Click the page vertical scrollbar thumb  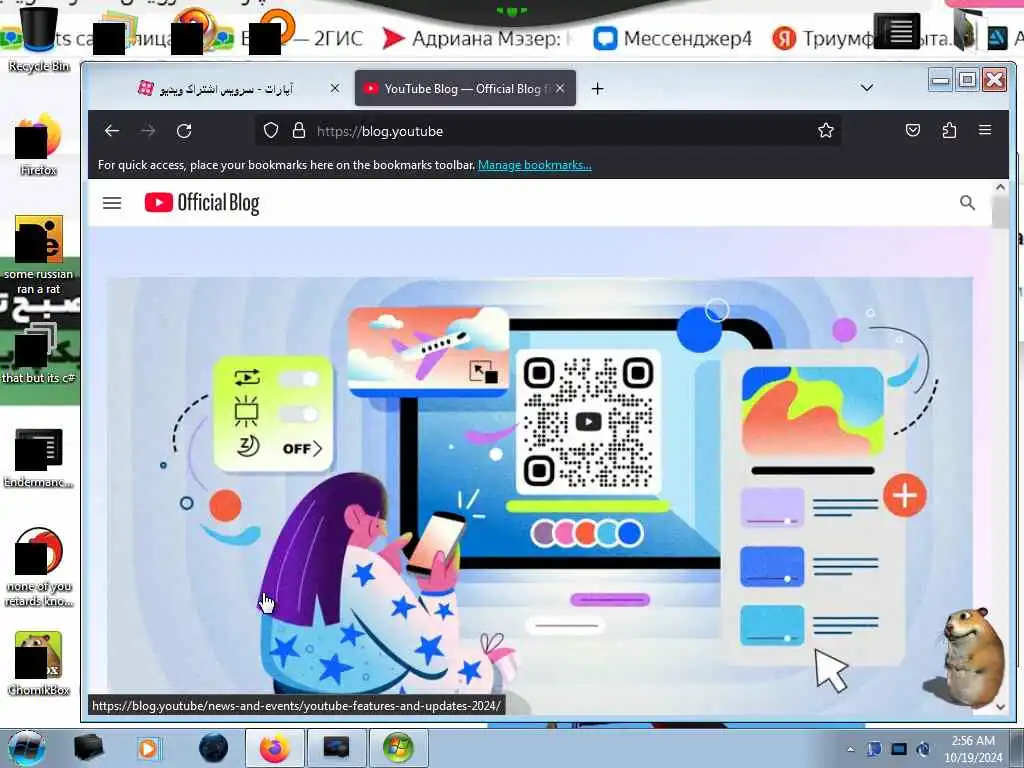1000,211
